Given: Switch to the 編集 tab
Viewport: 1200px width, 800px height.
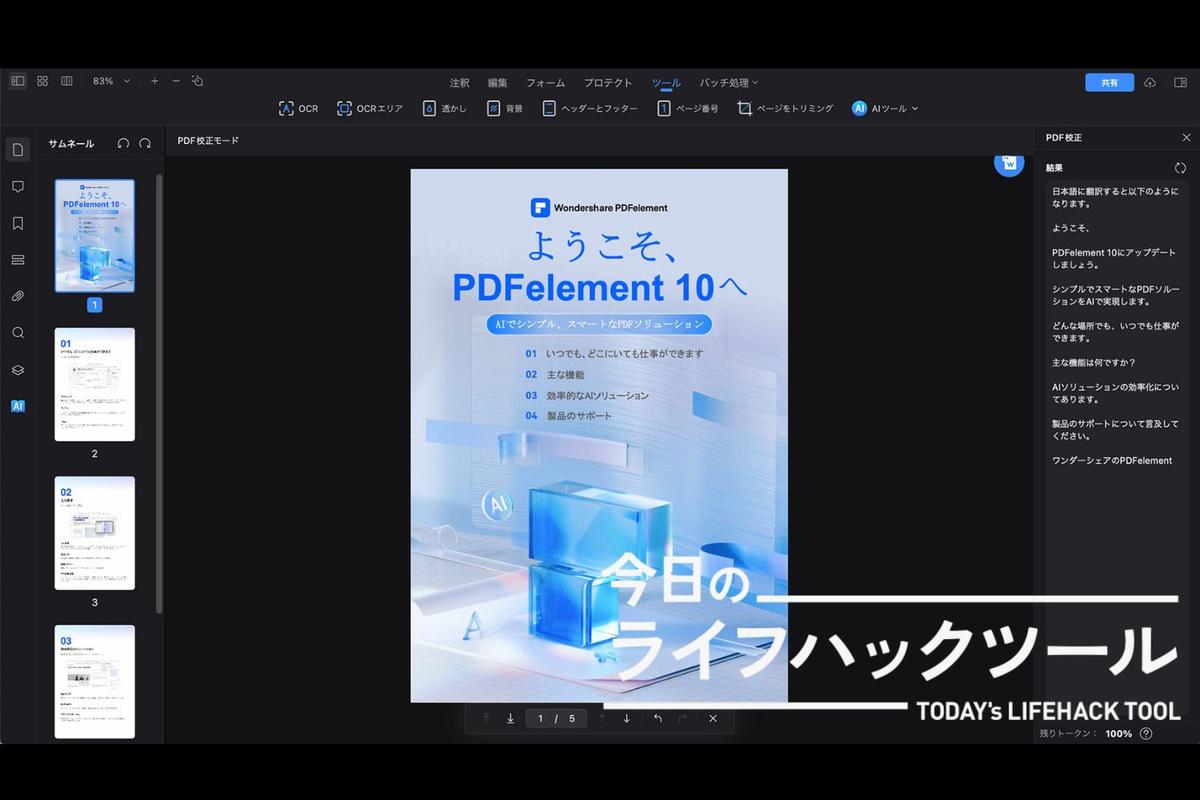Looking at the screenshot, I should tap(497, 82).
